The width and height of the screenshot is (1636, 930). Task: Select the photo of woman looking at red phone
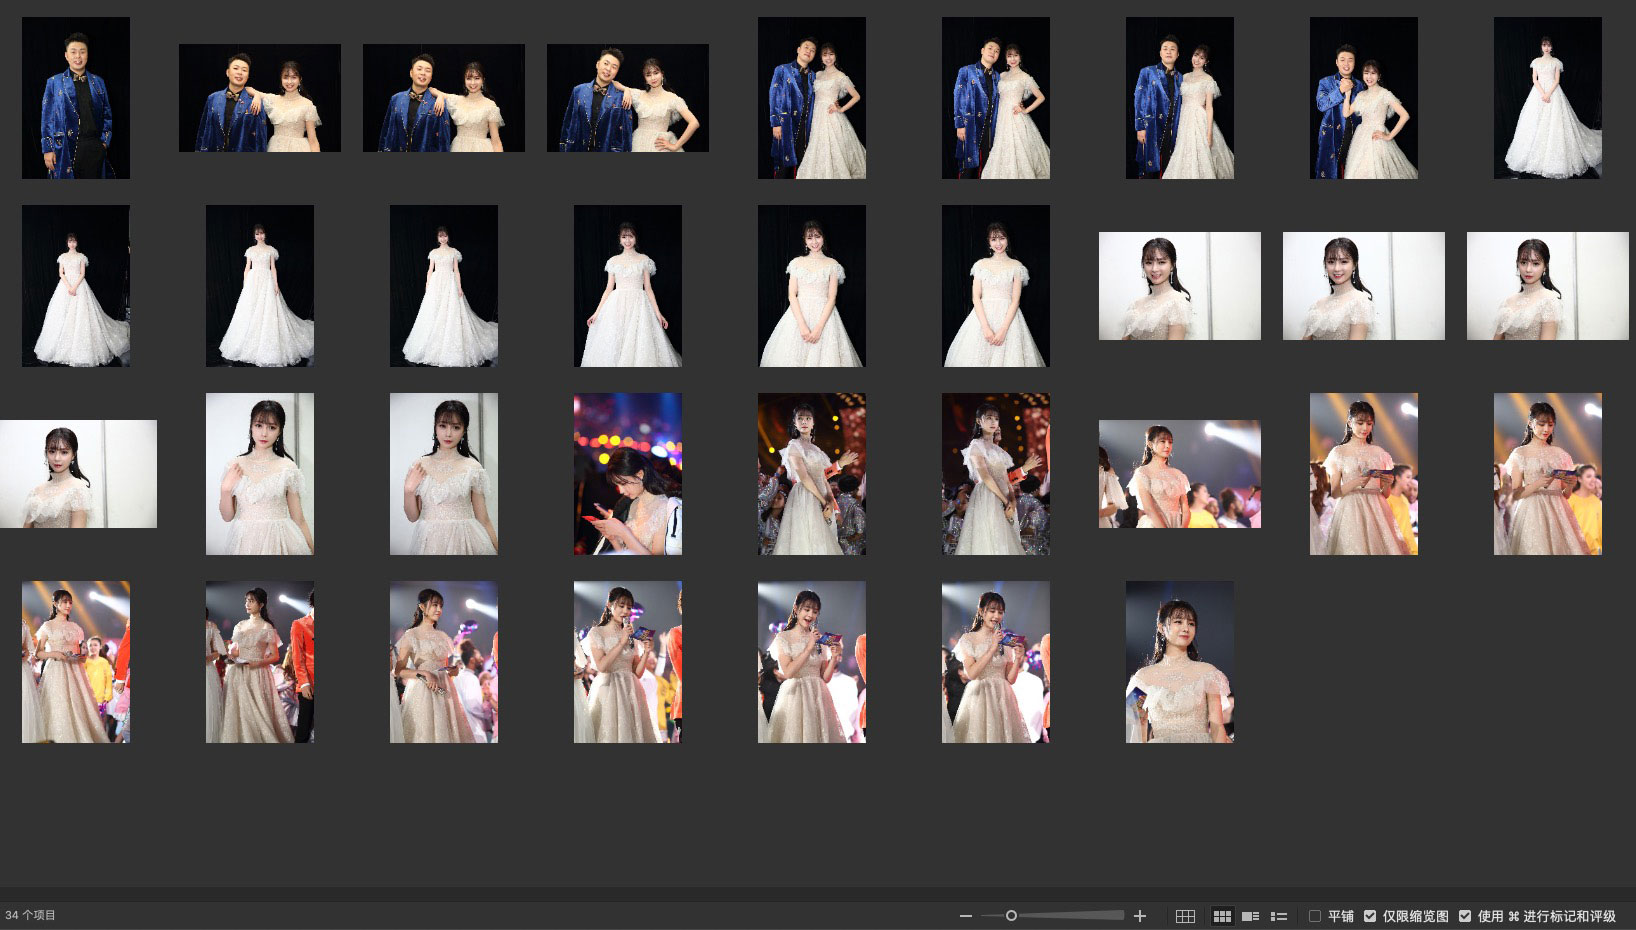[628, 474]
